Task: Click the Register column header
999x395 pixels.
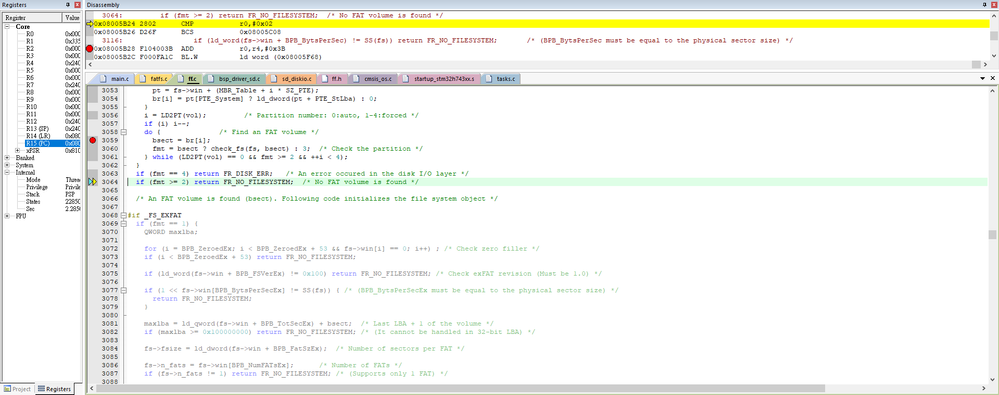Action: 31,18
